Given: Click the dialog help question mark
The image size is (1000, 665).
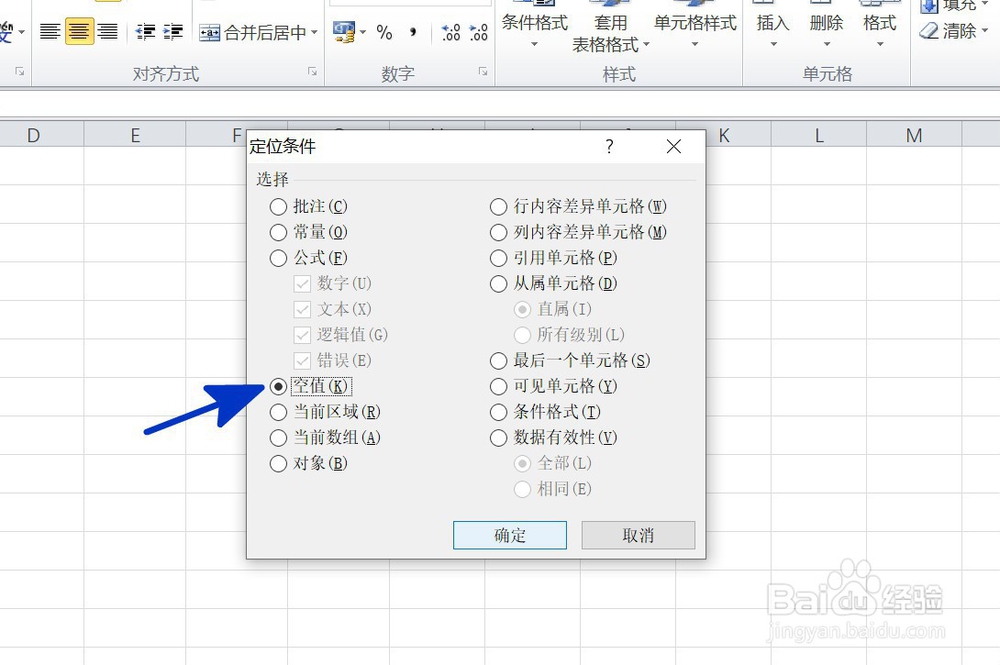Looking at the screenshot, I should tap(609, 146).
